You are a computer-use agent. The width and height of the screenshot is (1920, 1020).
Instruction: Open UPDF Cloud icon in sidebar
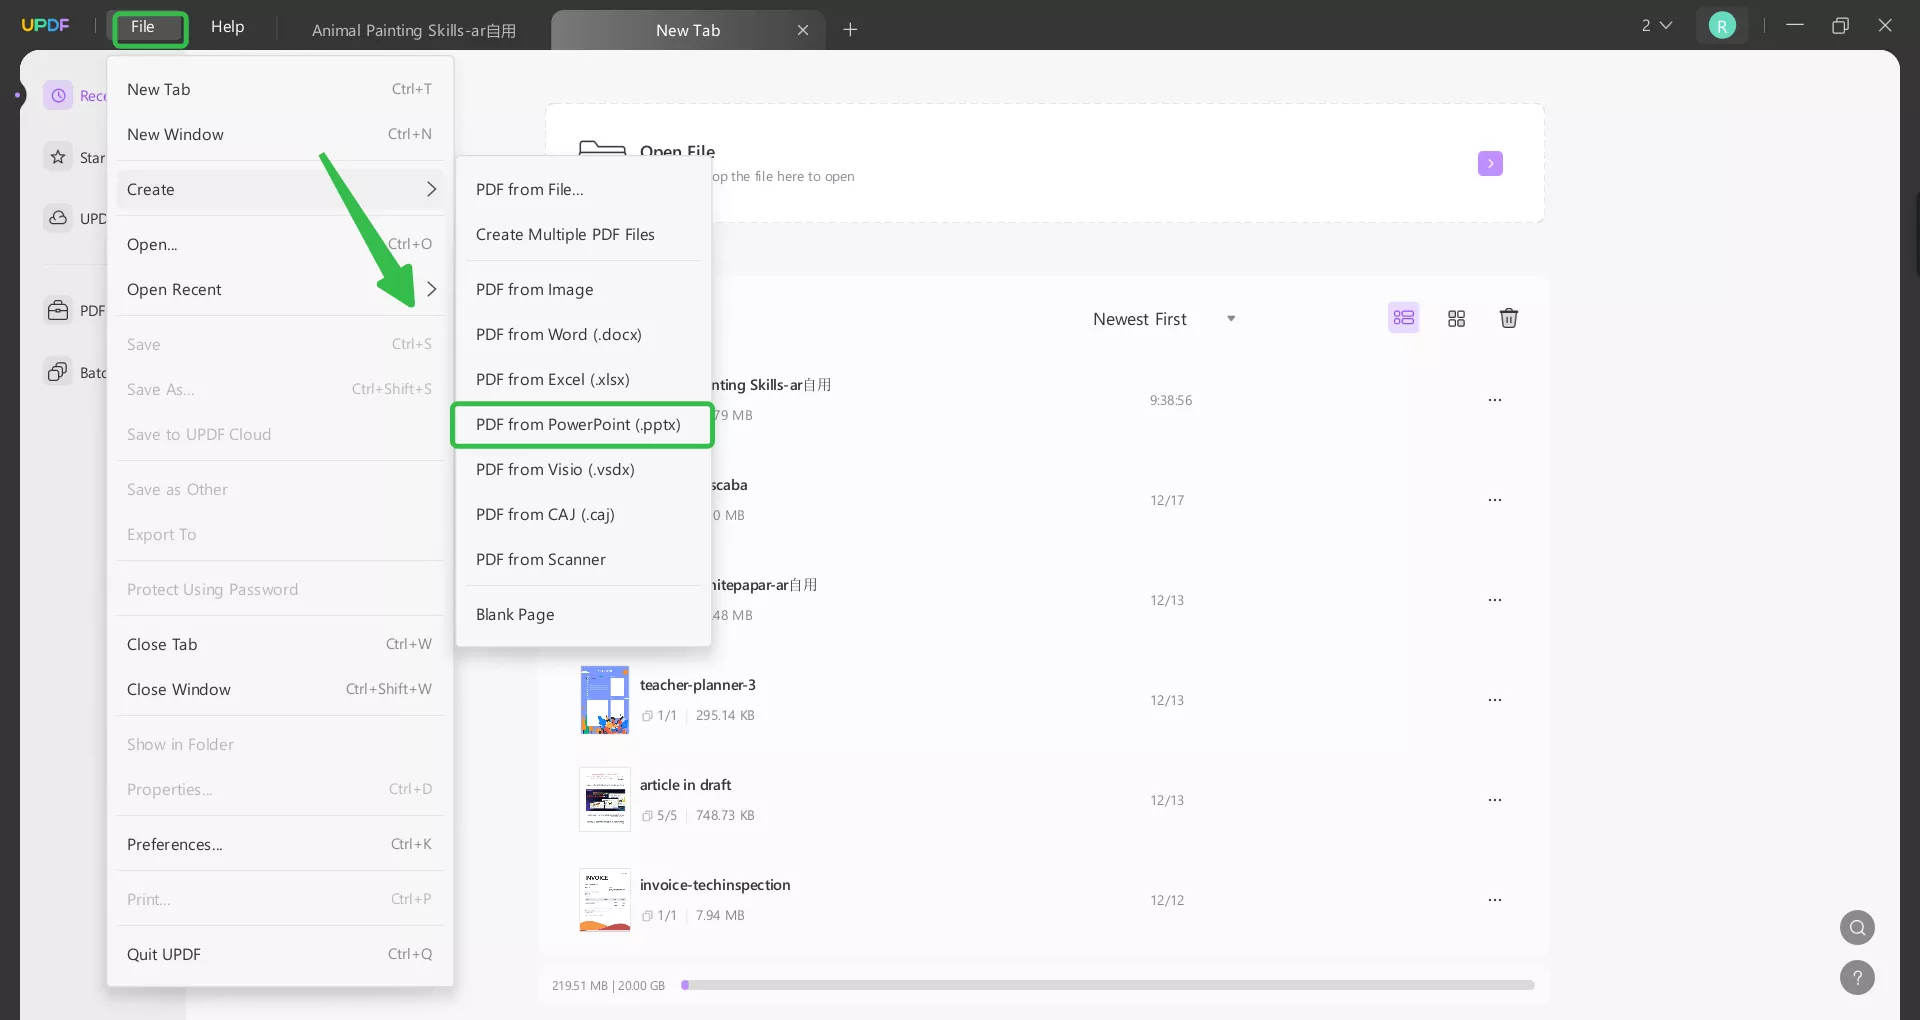tap(59, 218)
